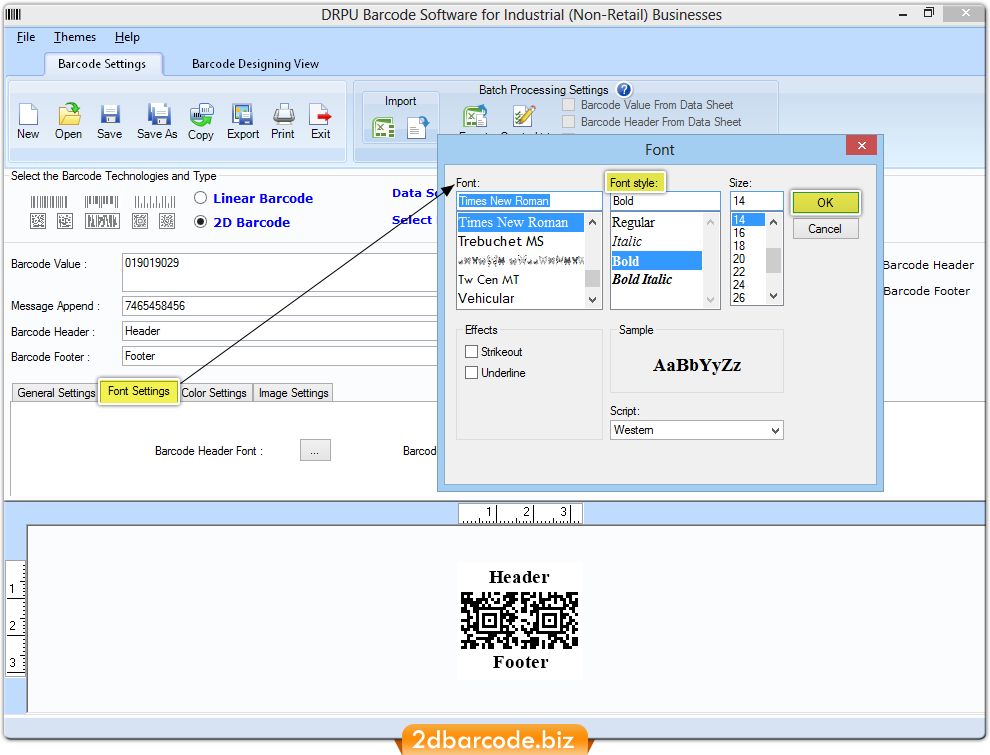Image resolution: width=990 pixels, height=755 pixels.
Task: Select second 2D barcode sample icon
Action: point(65,221)
